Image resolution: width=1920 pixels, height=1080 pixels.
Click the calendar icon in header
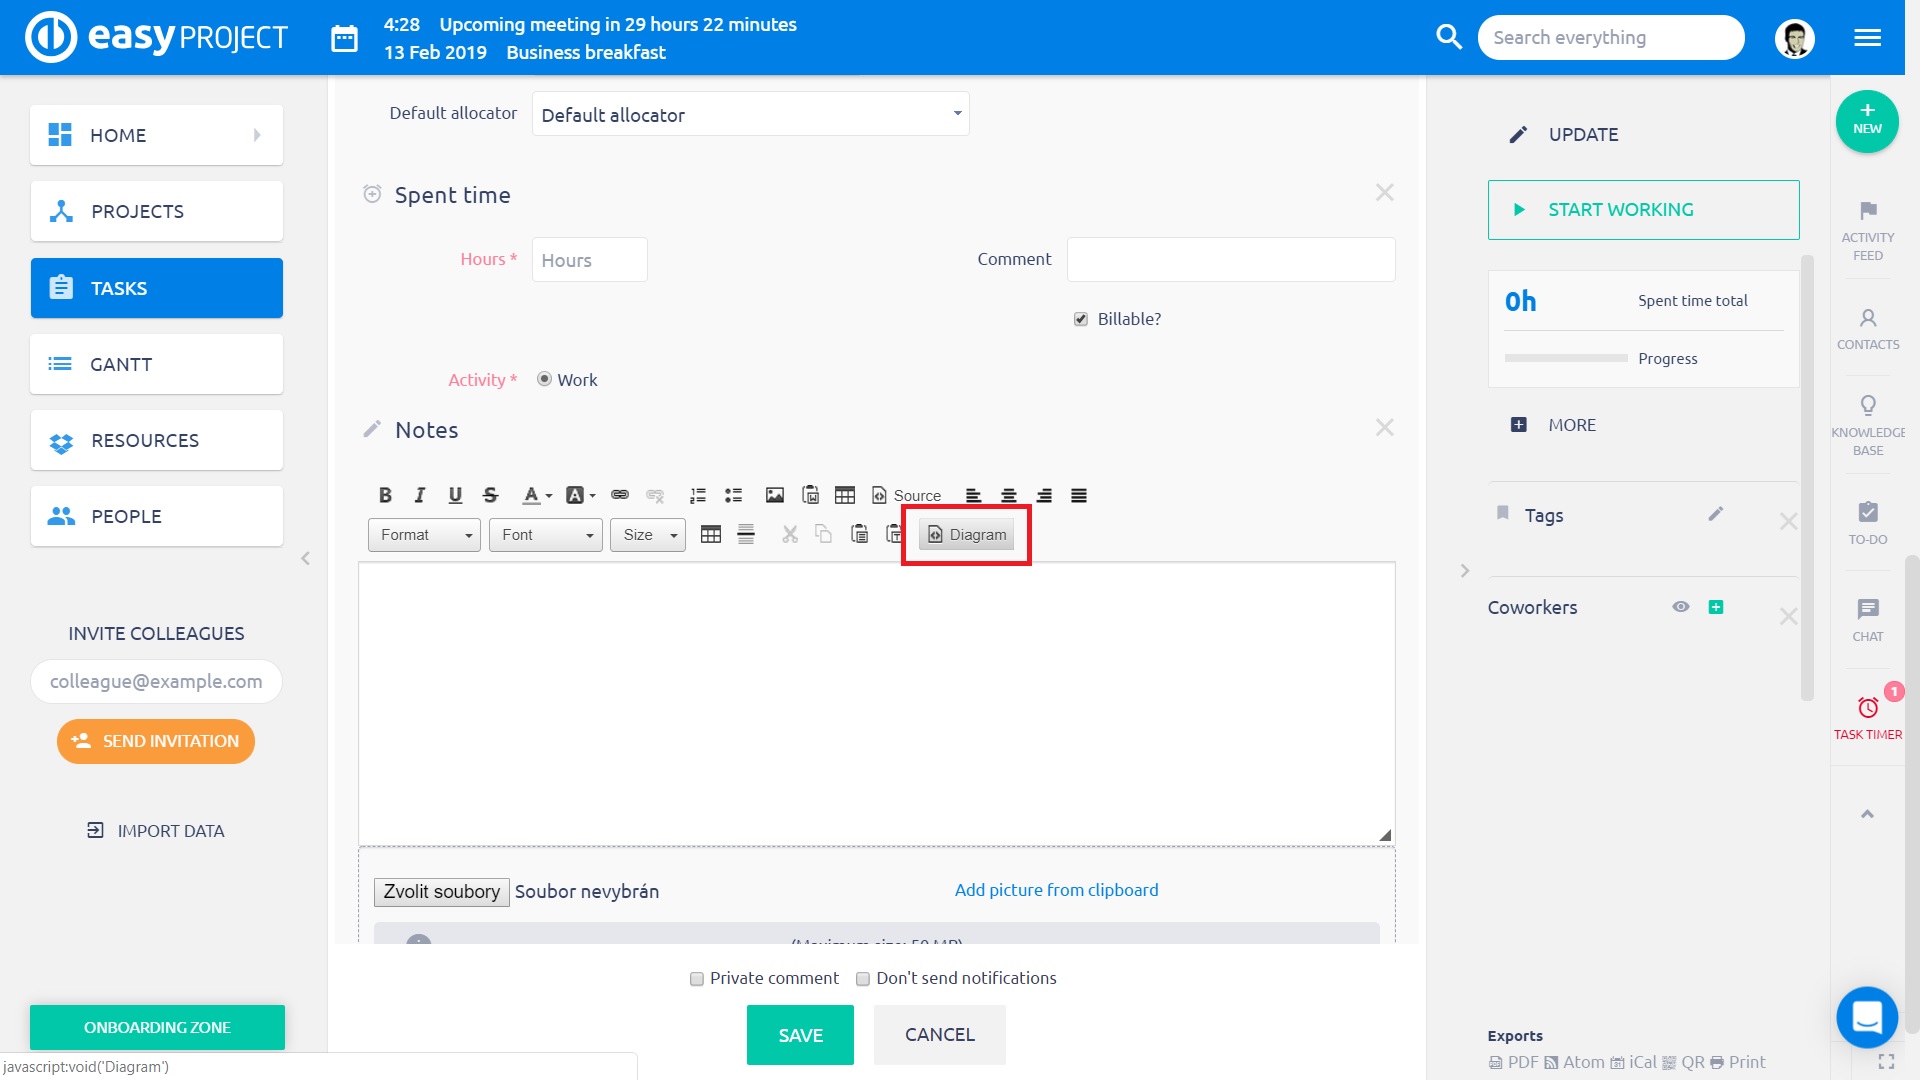[x=344, y=38]
